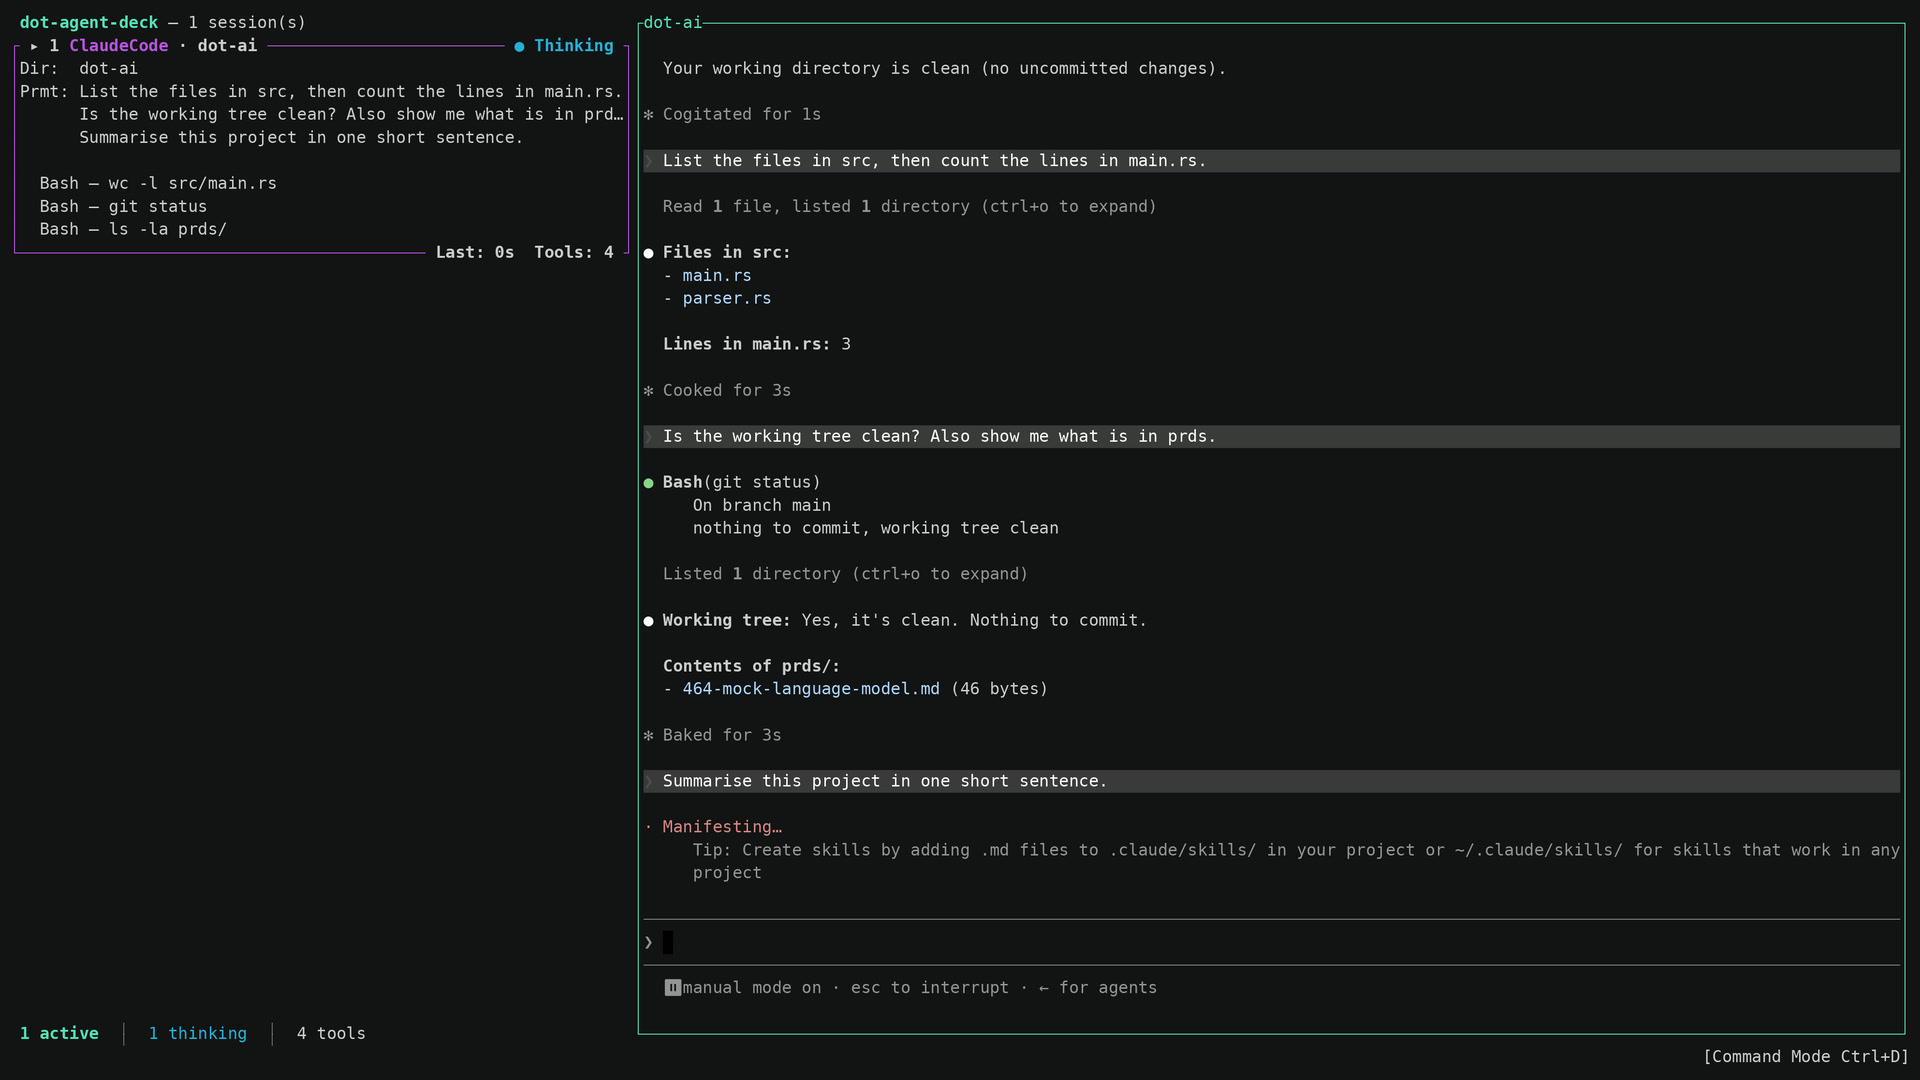The height and width of the screenshot is (1080, 1920).
Task: Click the 'Baked for 3s' asterisk icon
Action: click(649, 736)
